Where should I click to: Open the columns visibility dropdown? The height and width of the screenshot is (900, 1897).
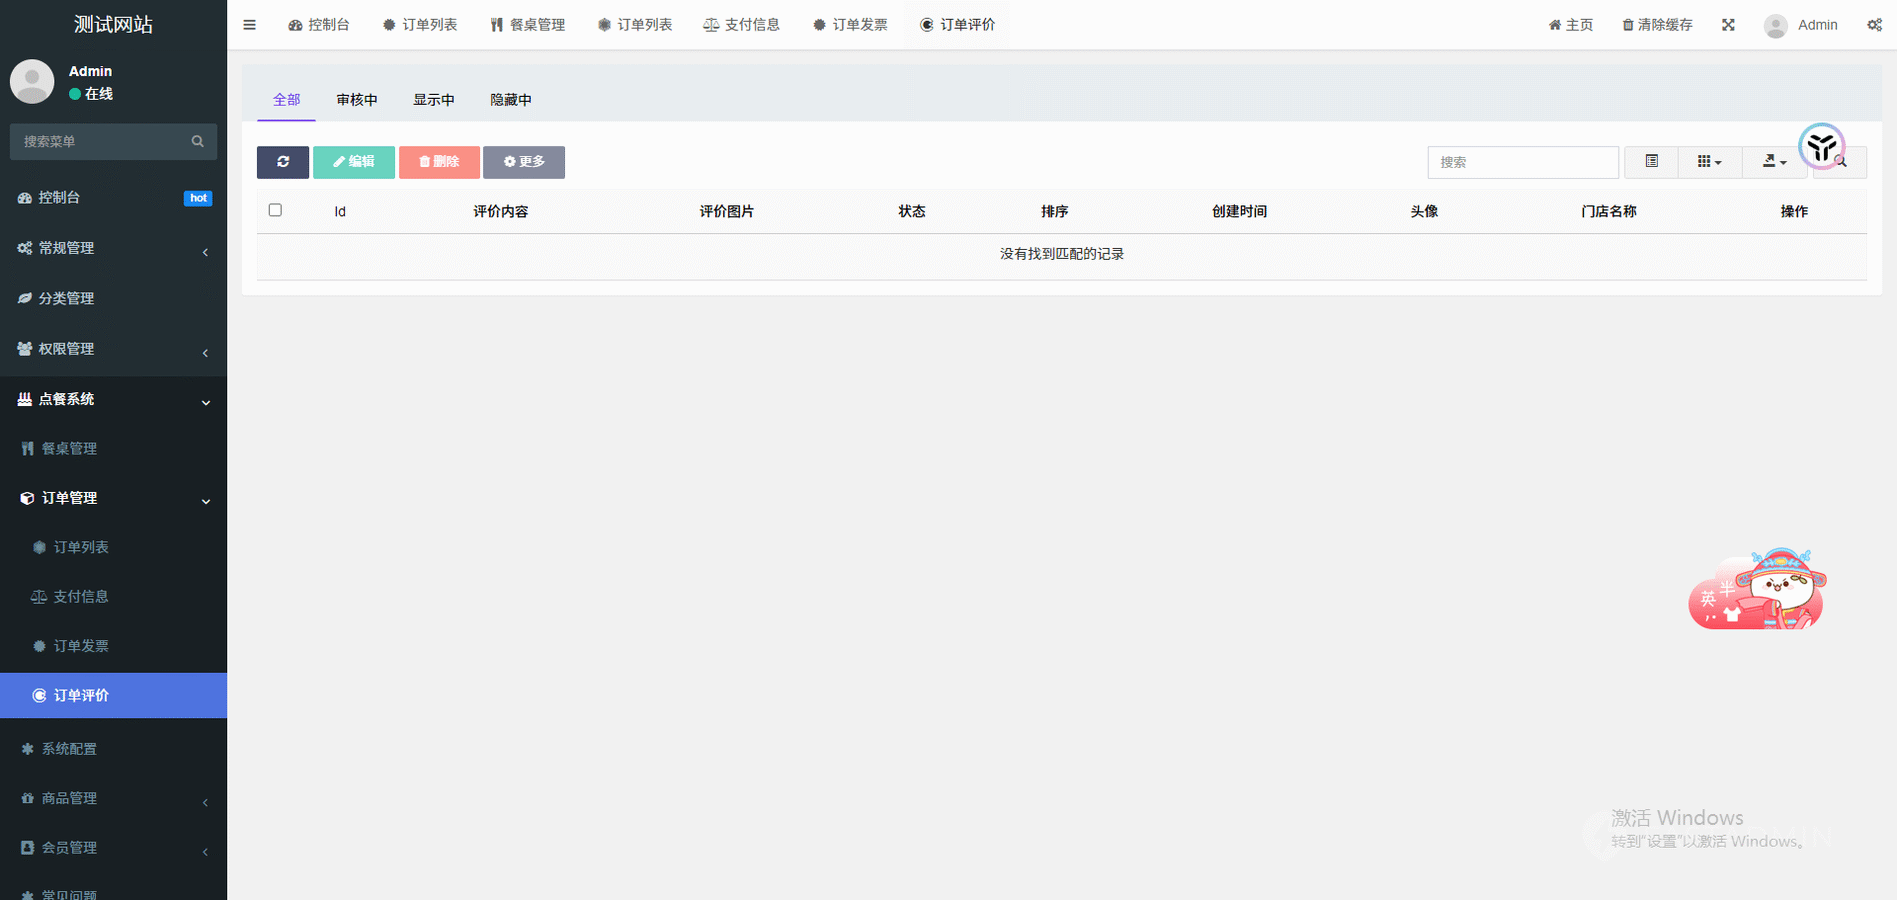(x=1709, y=162)
